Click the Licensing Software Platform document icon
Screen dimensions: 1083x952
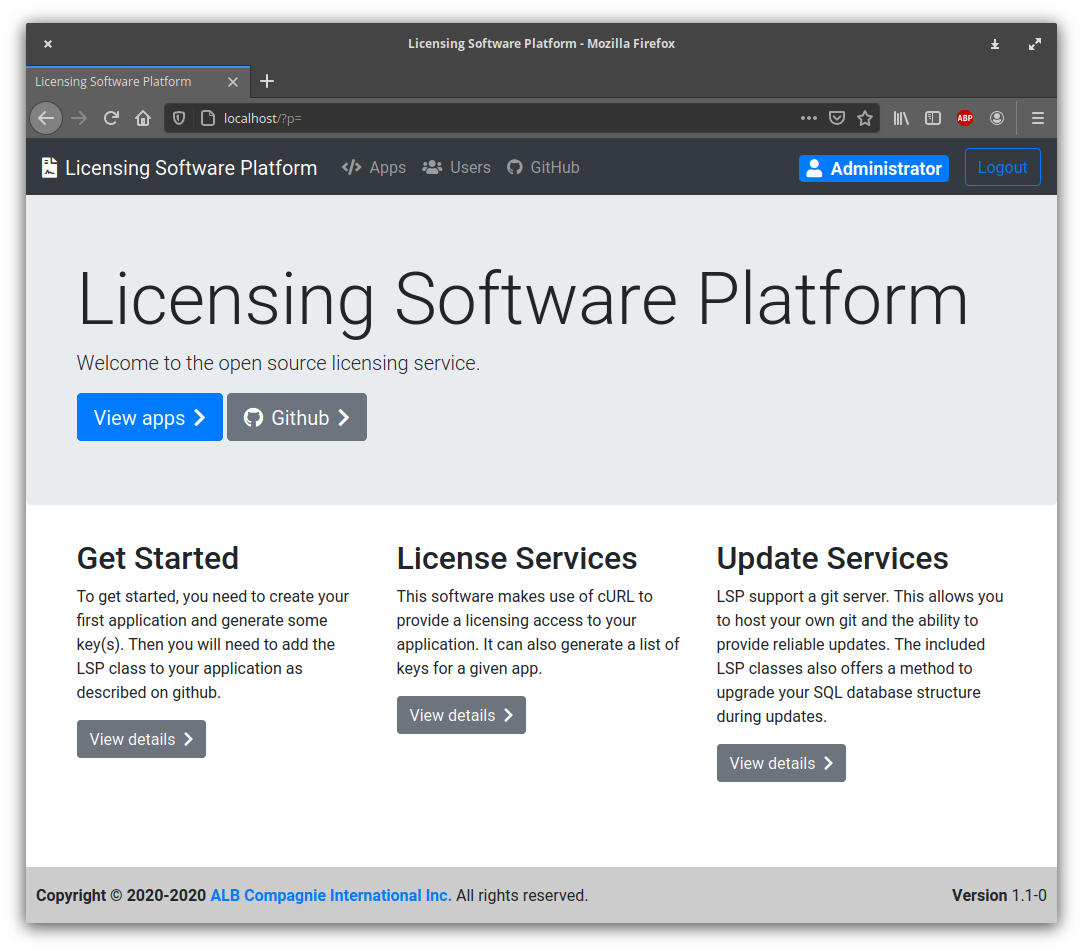48,167
